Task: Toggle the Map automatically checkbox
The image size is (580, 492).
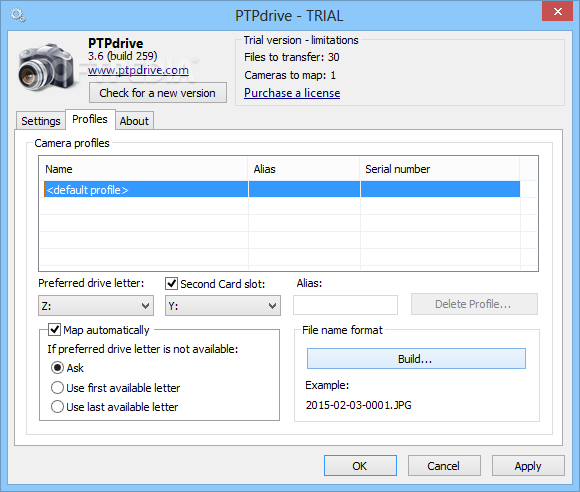Action: 55,329
